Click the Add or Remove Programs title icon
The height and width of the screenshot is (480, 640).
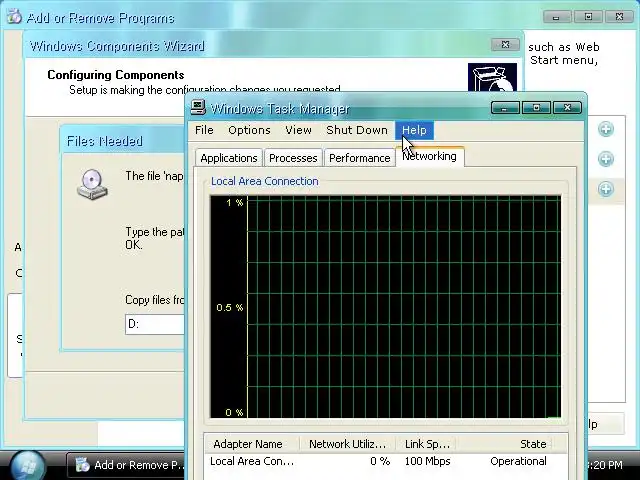[14, 17]
